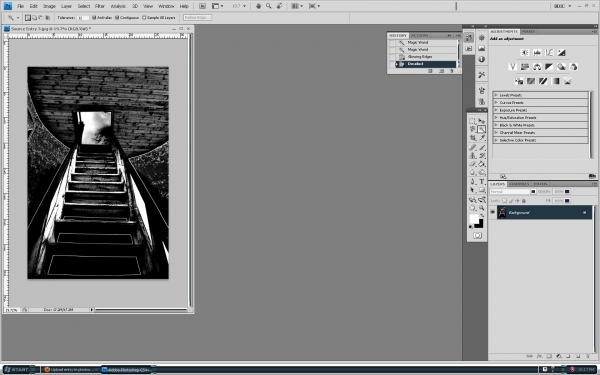Image resolution: width=600 pixels, height=375 pixels.
Task: Expand the Levels Presets list
Action: tap(496, 95)
